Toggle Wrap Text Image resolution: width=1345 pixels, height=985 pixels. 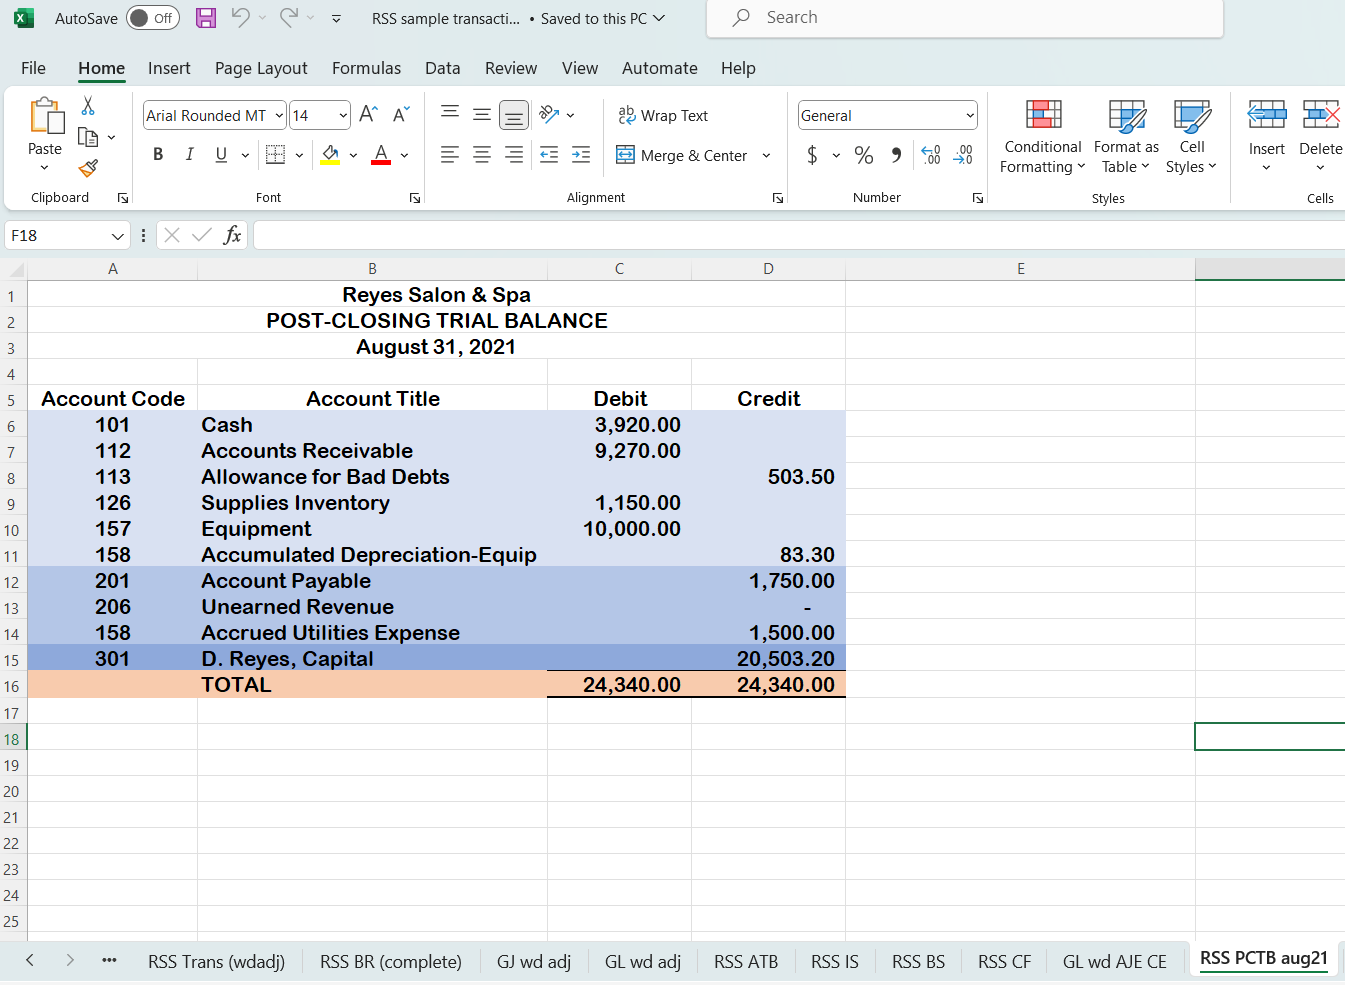click(x=663, y=116)
